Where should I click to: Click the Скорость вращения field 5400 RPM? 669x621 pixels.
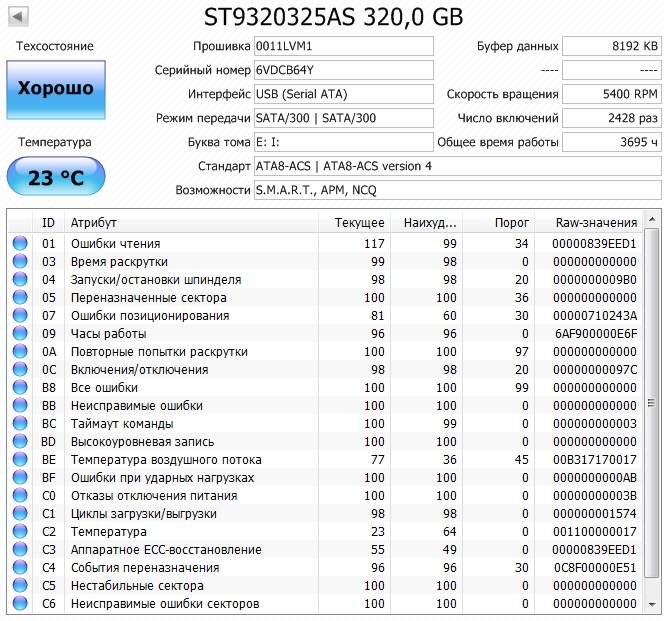pyautogui.click(x=612, y=94)
